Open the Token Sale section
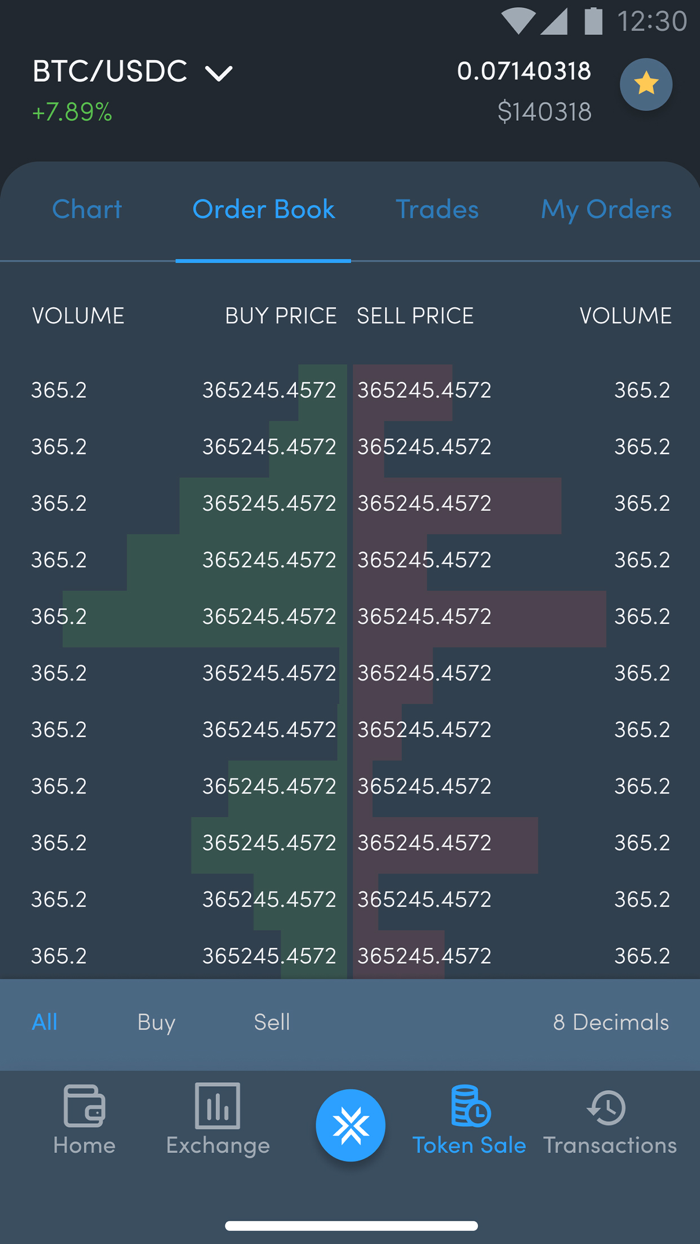 point(469,1120)
